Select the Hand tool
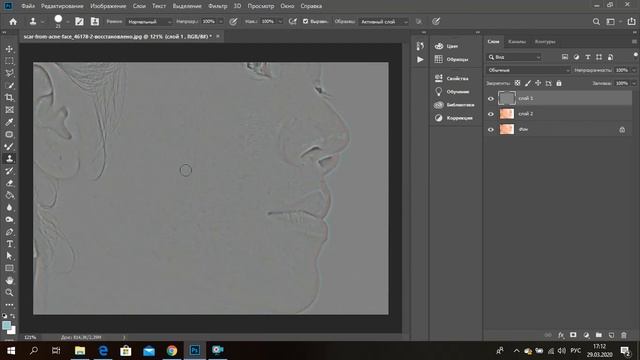The height and width of the screenshot is (360, 640). (x=9, y=280)
